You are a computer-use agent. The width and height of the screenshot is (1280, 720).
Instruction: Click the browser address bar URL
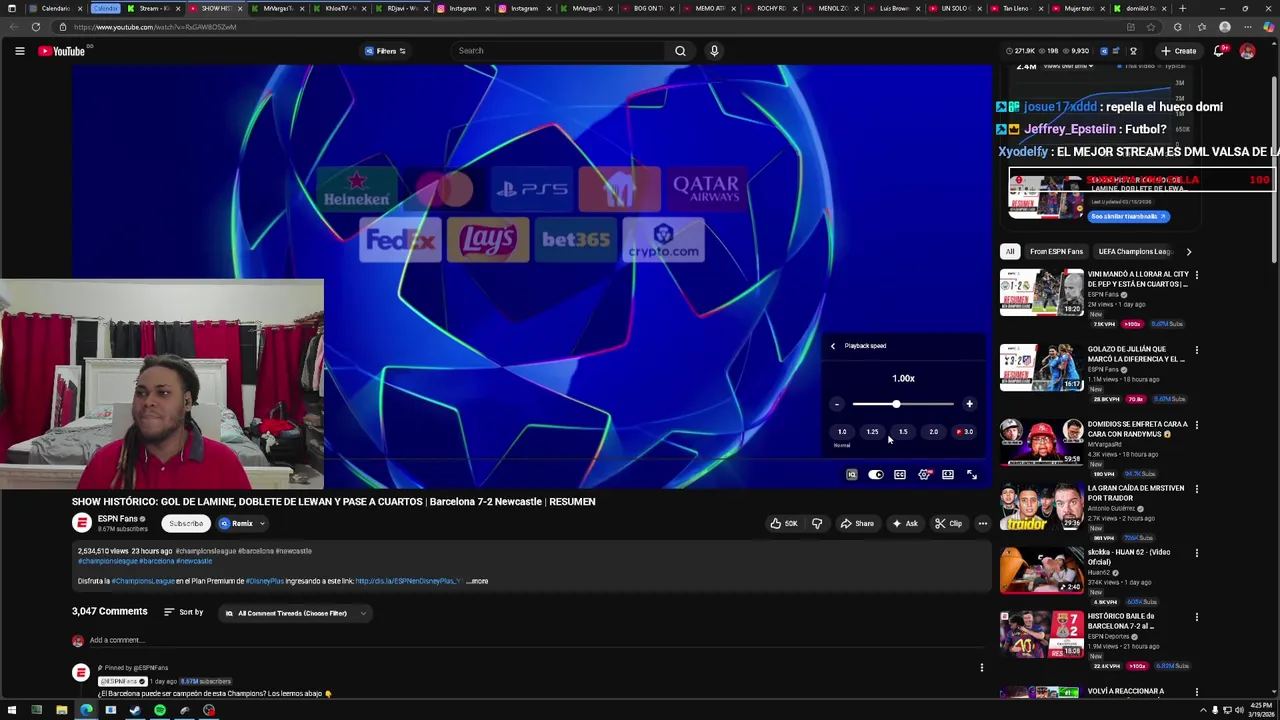(x=154, y=27)
